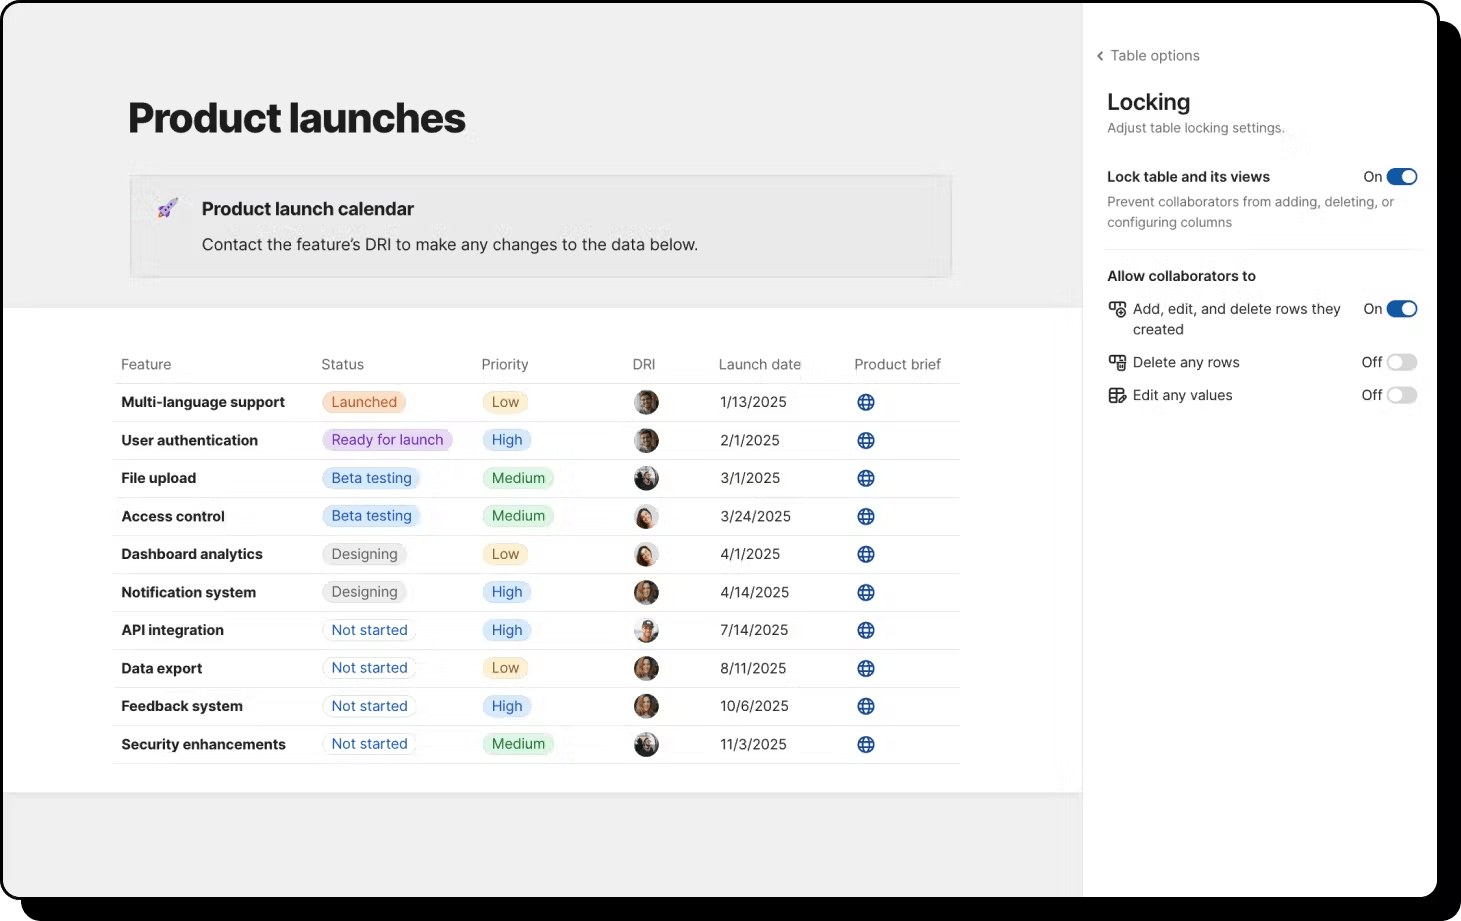Click DRI avatar for File upload
The image size is (1461, 921).
pos(646,478)
